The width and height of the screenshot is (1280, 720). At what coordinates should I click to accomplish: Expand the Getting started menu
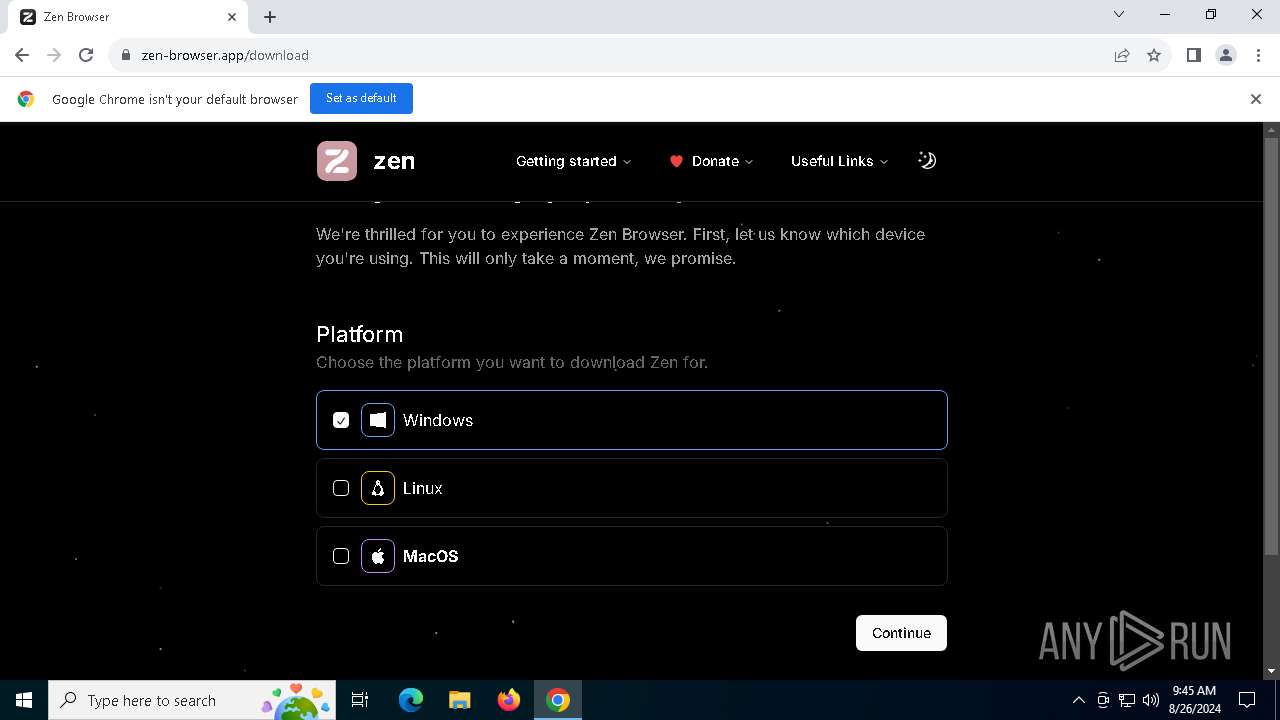point(573,161)
